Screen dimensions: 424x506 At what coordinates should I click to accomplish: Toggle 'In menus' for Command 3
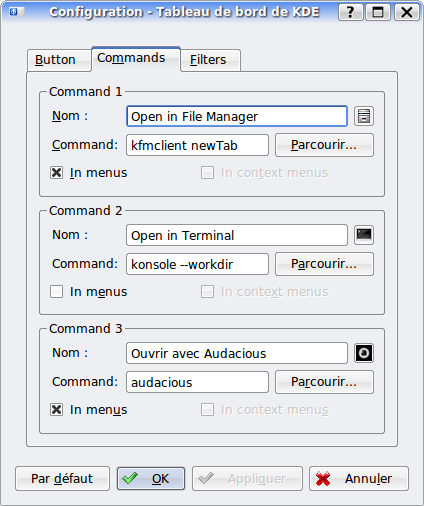click(x=56, y=409)
